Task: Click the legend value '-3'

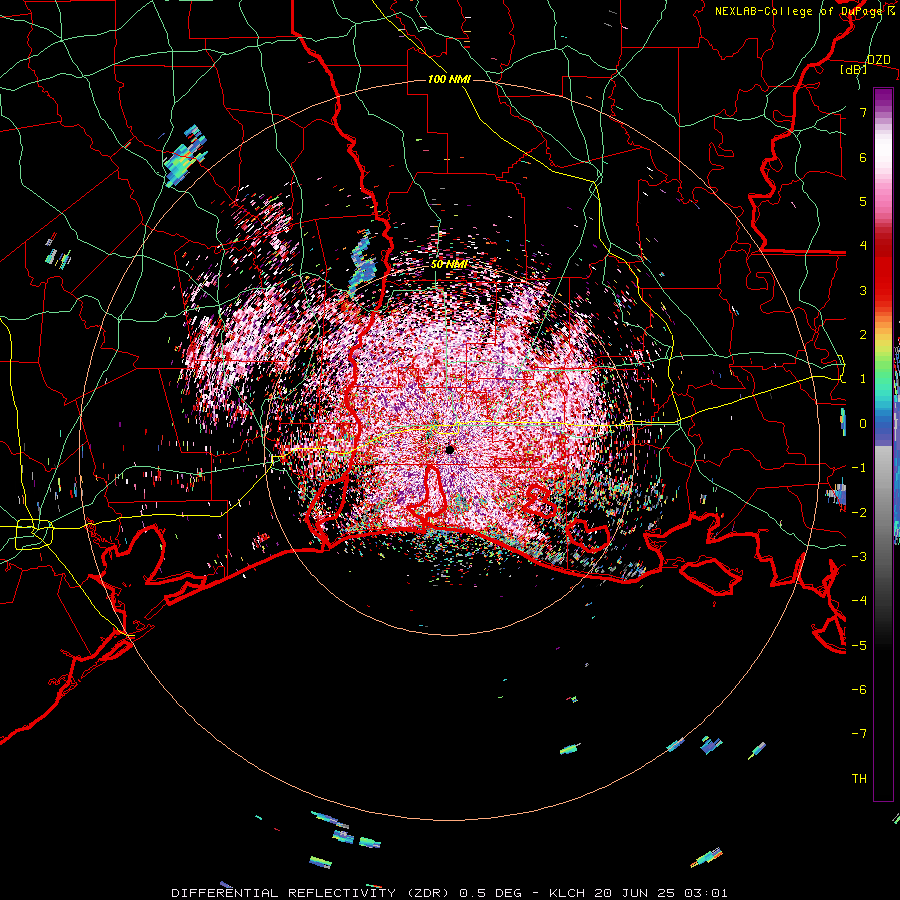Action: (859, 557)
